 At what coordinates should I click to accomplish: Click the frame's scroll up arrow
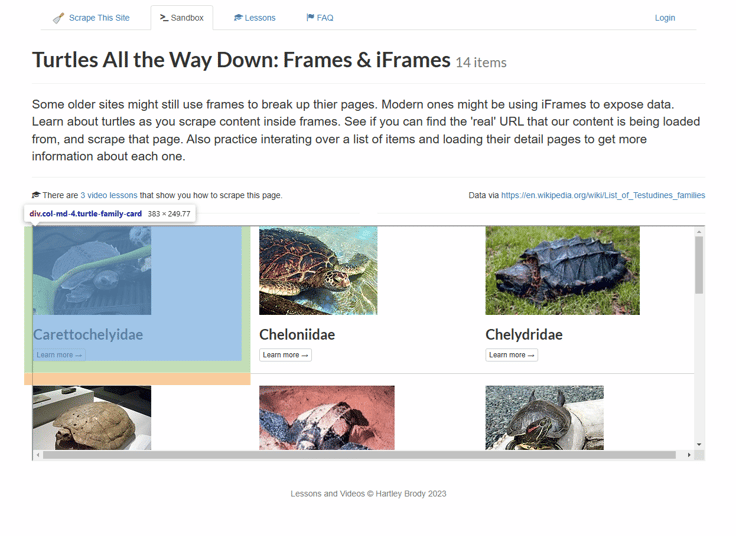pos(699,232)
